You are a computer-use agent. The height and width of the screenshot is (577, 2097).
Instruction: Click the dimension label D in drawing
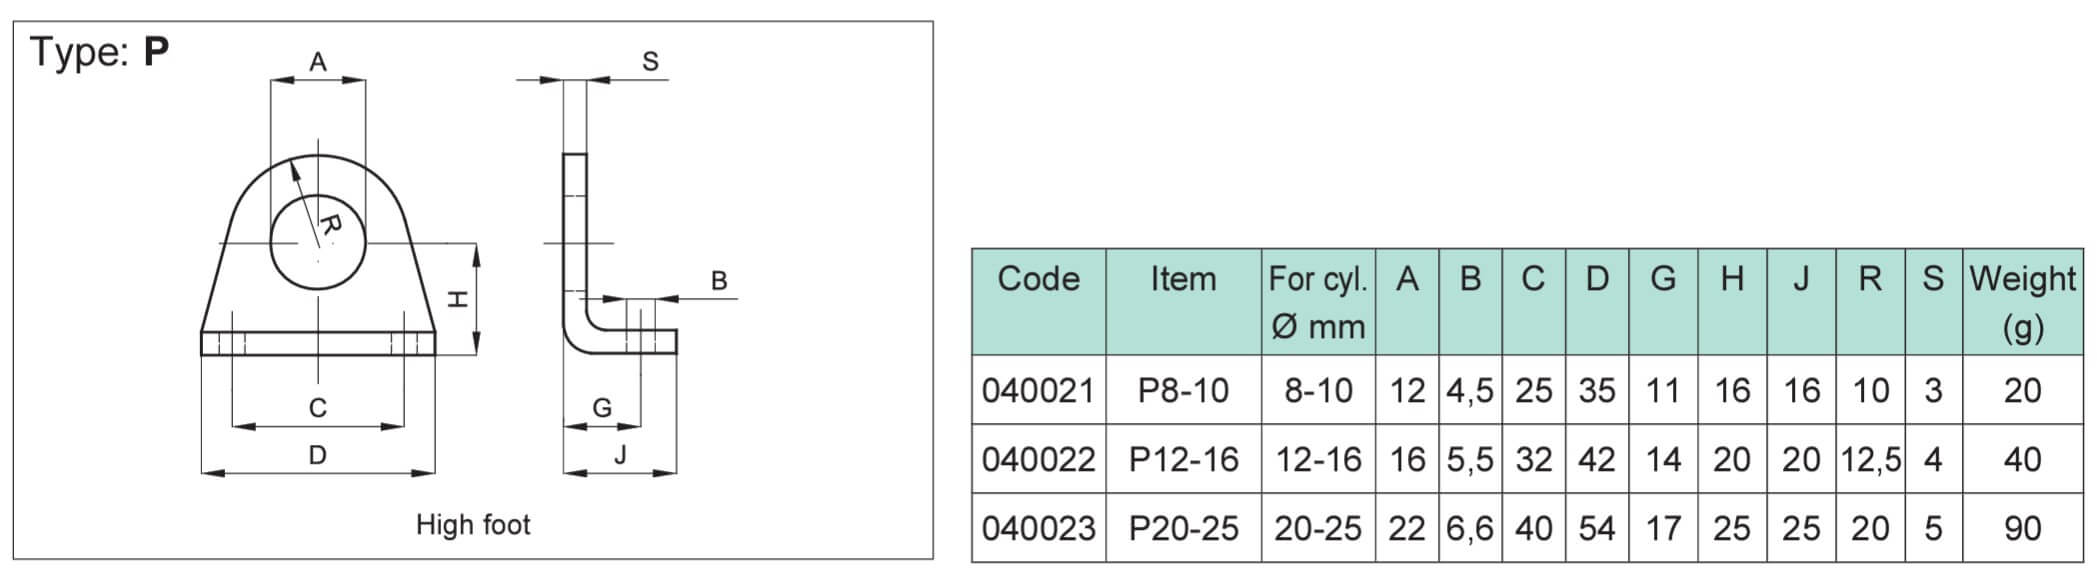tap(317, 456)
